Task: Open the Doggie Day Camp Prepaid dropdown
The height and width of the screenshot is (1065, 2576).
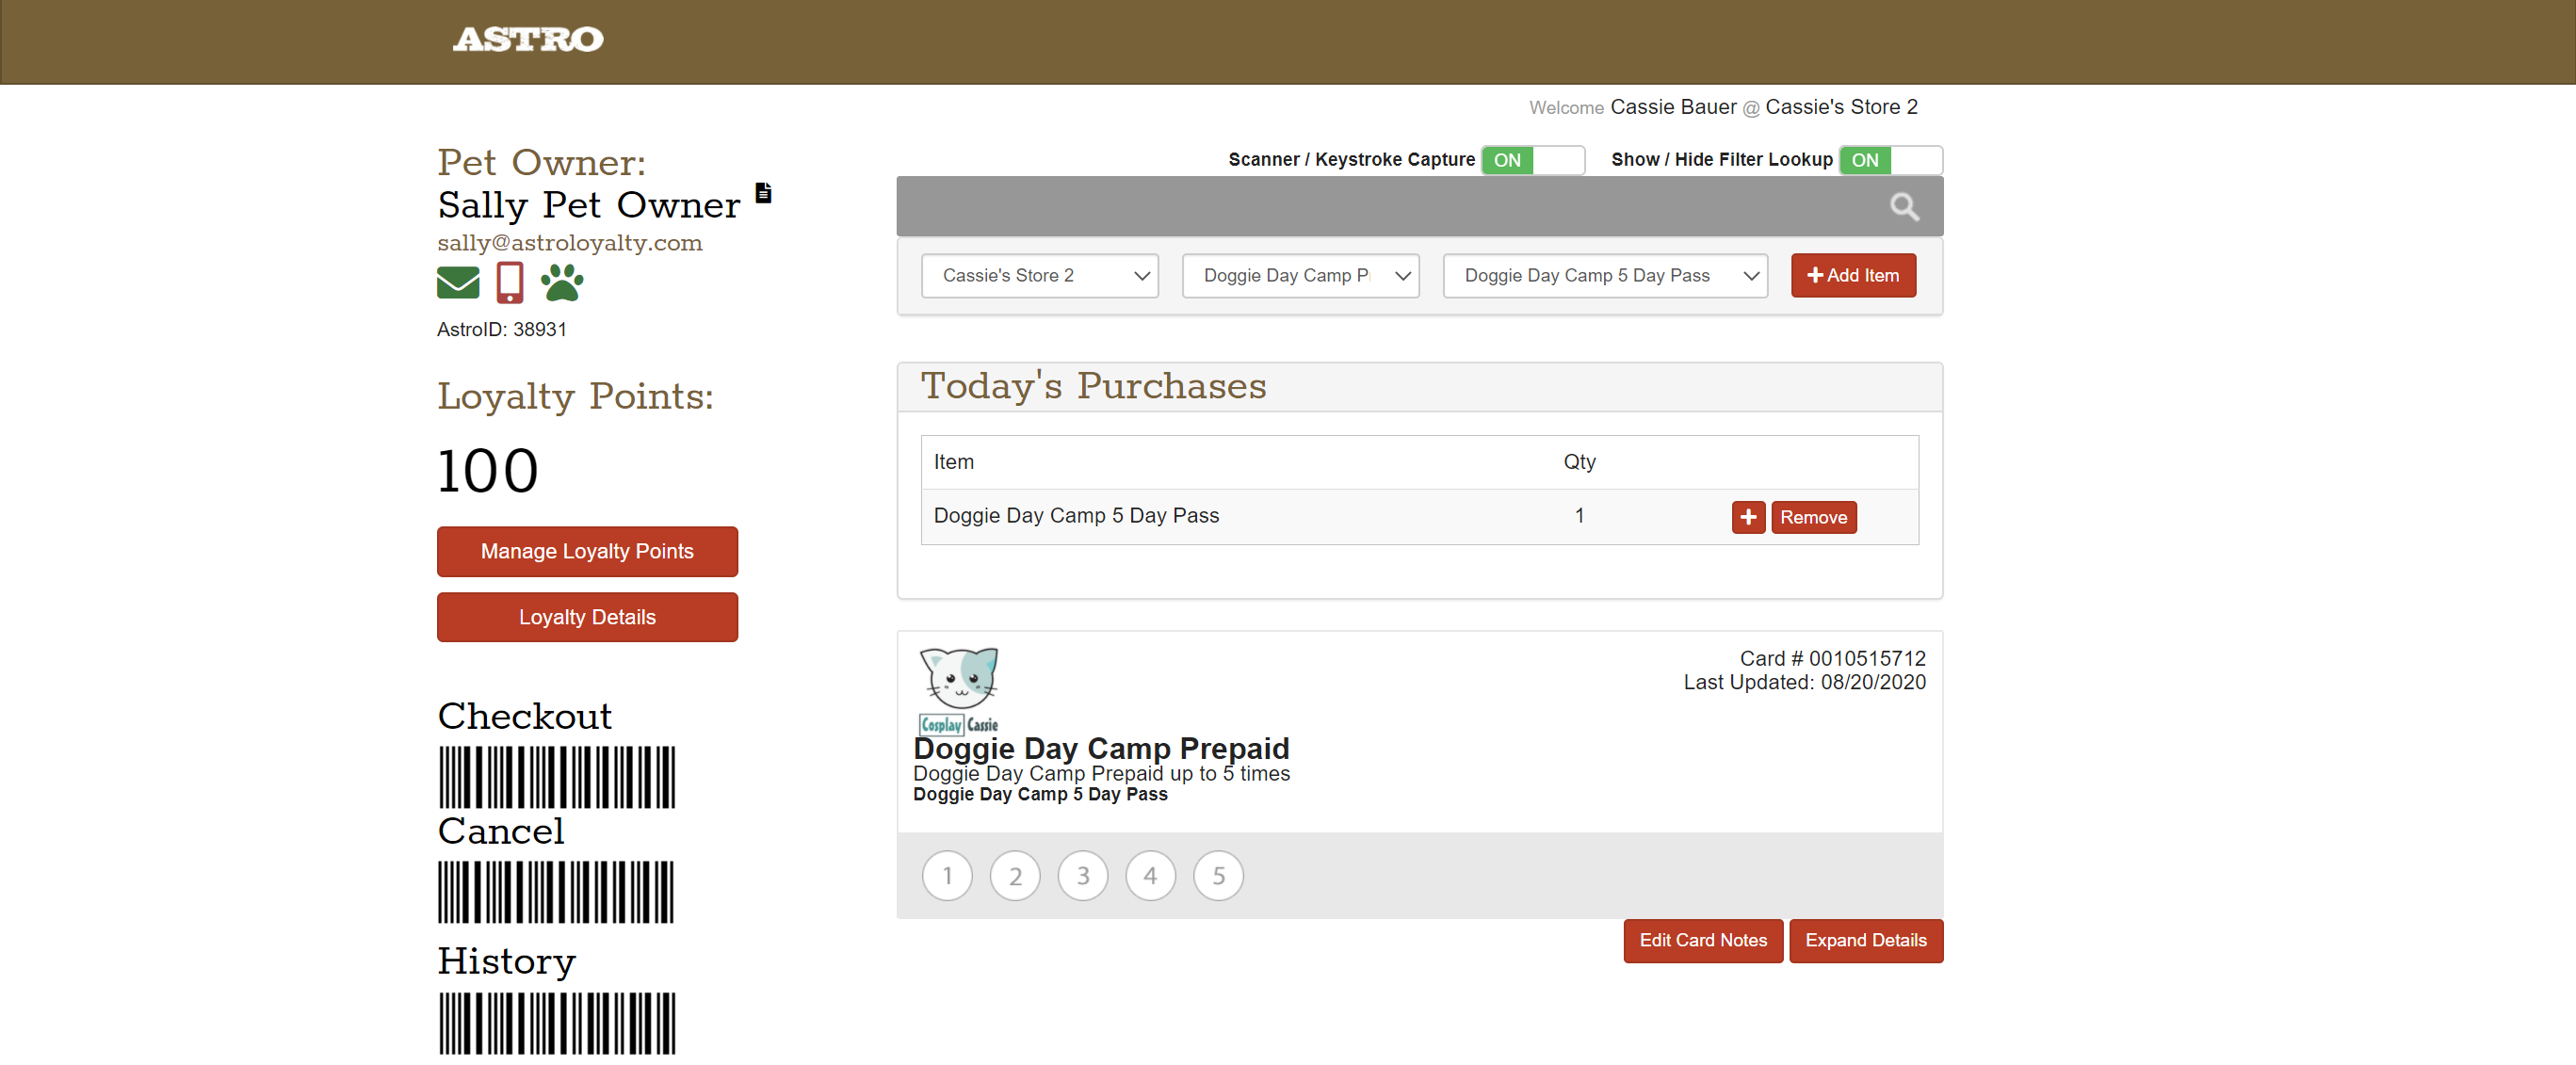Action: pyautogui.click(x=1299, y=276)
